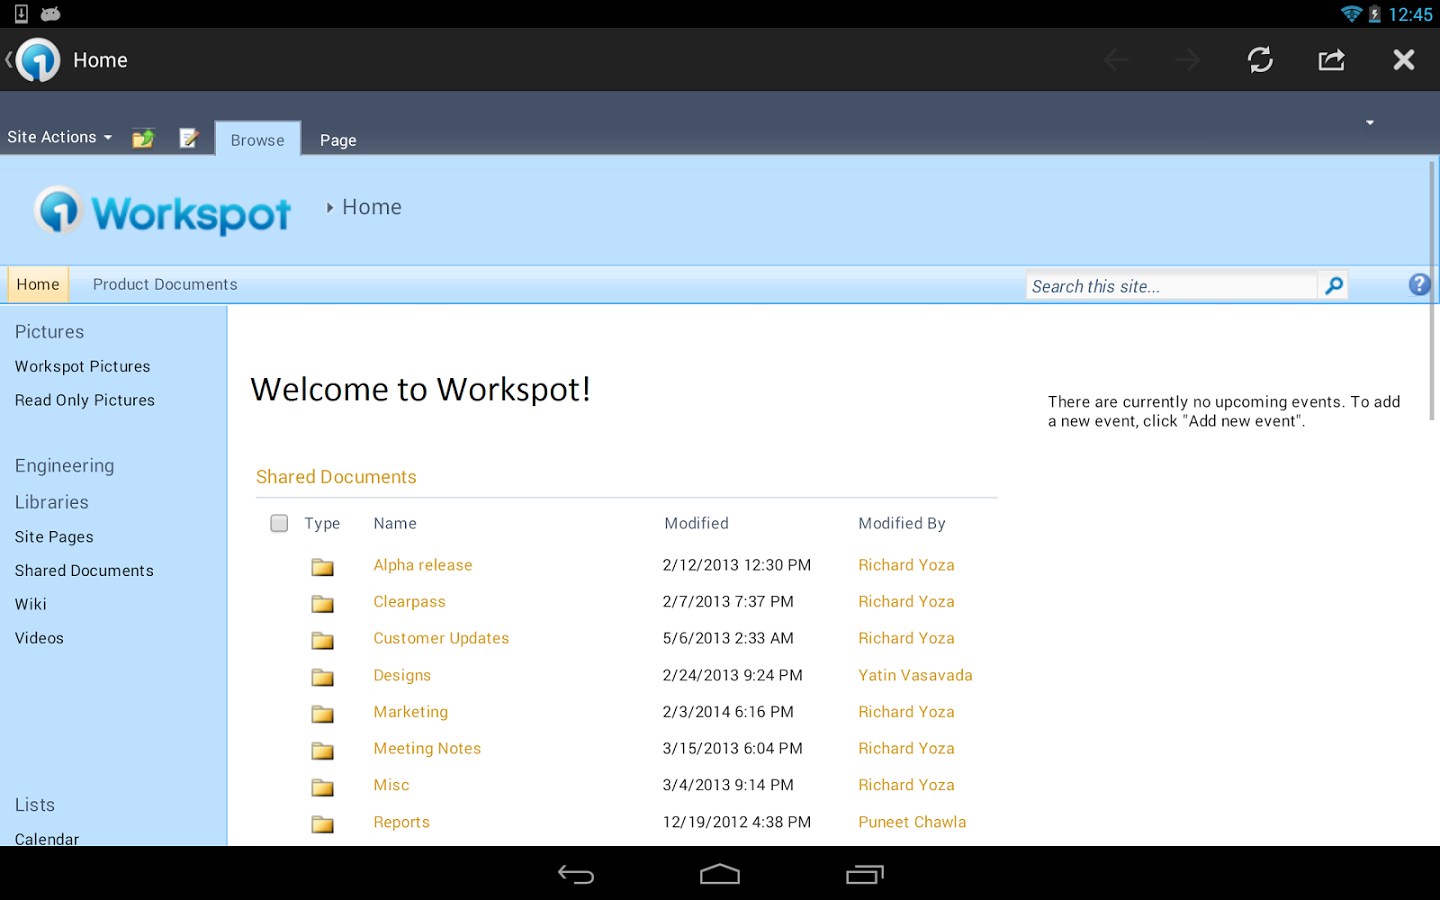Open Videos in the sidebar
Image resolution: width=1440 pixels, height=900 pixels.
(39, 638)
